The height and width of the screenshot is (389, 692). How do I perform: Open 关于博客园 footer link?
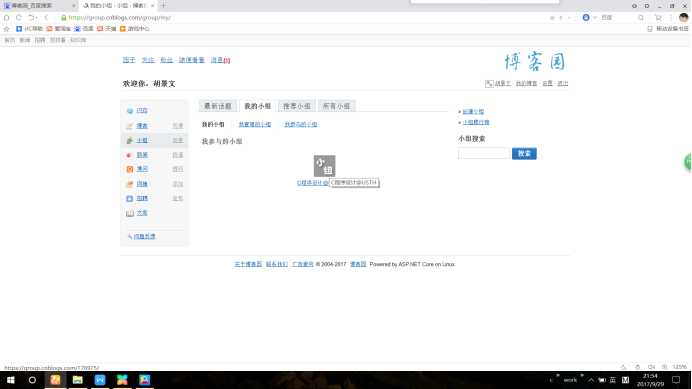[248, 264]
